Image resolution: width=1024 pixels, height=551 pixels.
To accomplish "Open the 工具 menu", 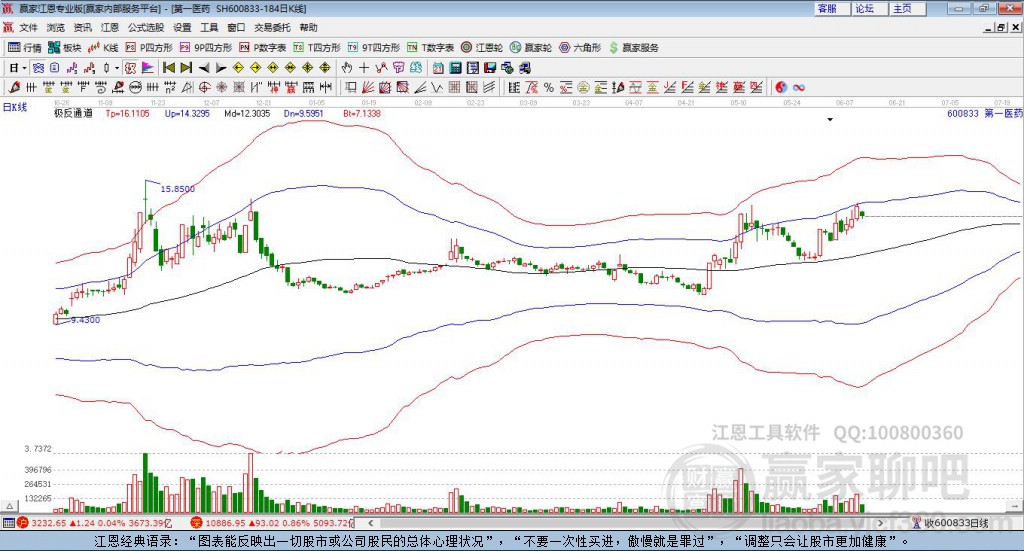I will [x=209, y=27].
